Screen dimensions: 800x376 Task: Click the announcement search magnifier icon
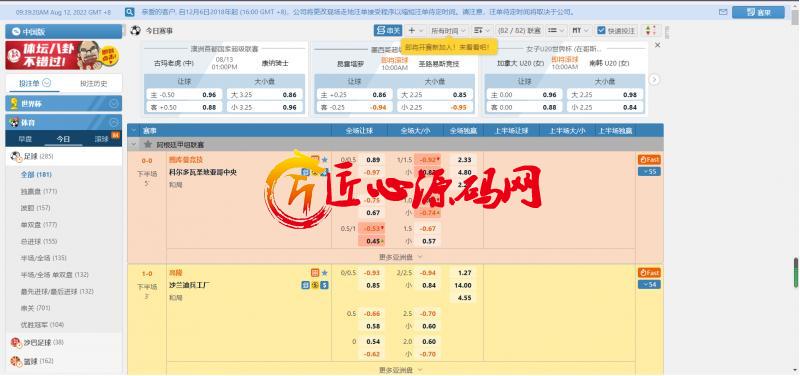tap(130, 12)
